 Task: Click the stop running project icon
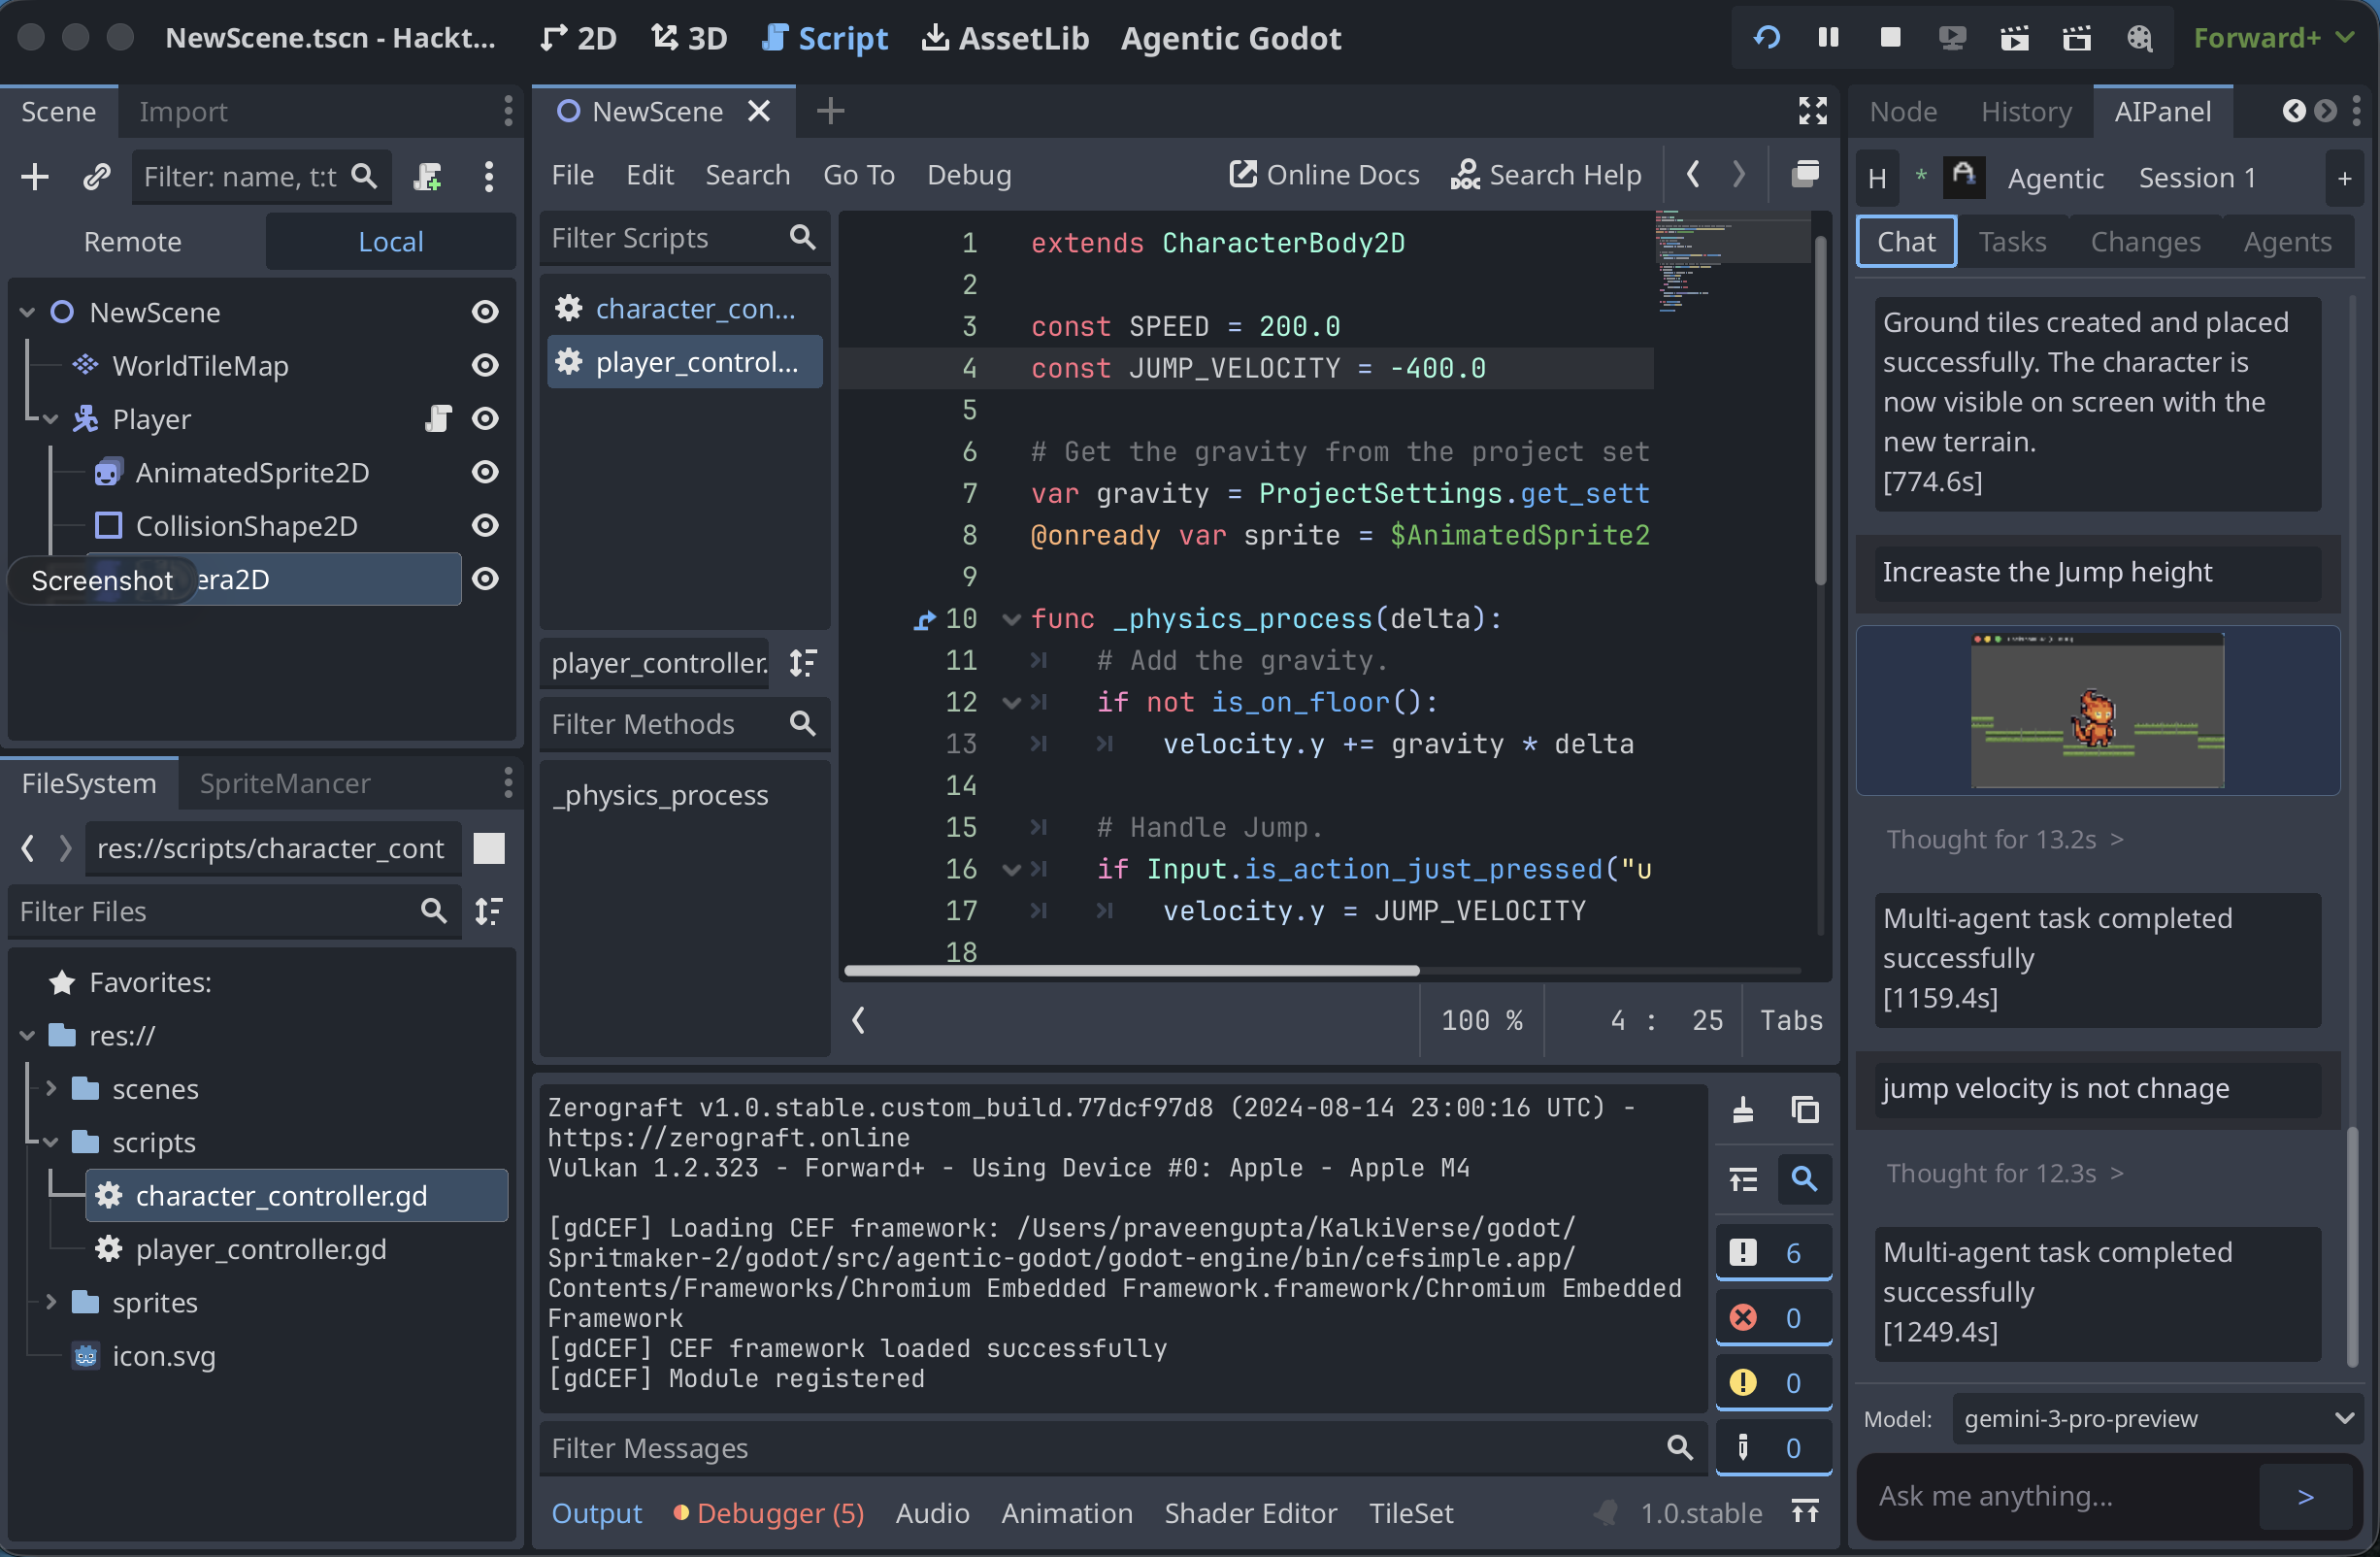(1890, 38)
